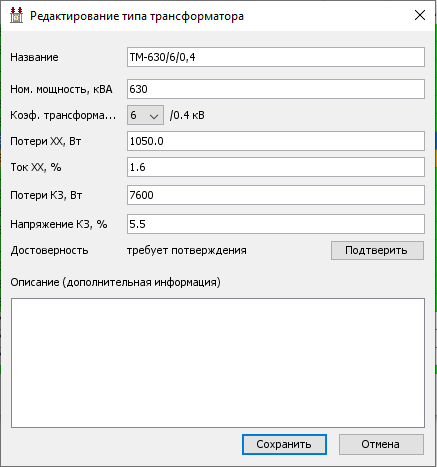Select the Ток ХХ field showing 1.6
The image size is (437, 467).
276,167
